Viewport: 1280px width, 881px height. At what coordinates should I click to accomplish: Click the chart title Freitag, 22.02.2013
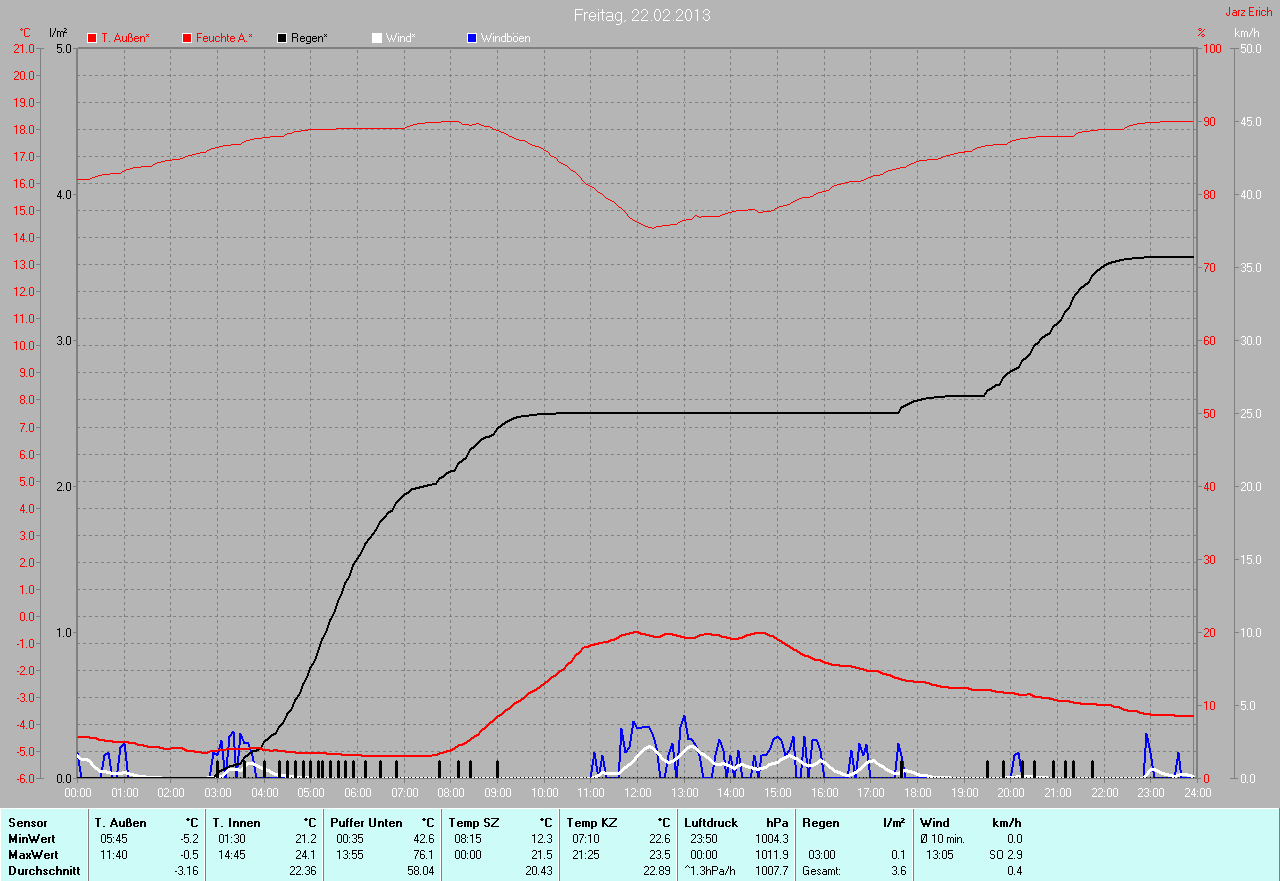(641, 15)
